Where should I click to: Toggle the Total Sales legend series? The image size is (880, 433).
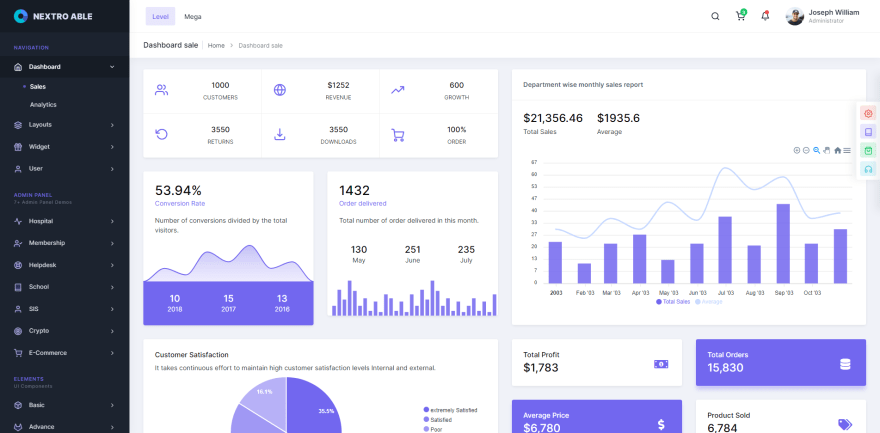click(x=673, y=302)
